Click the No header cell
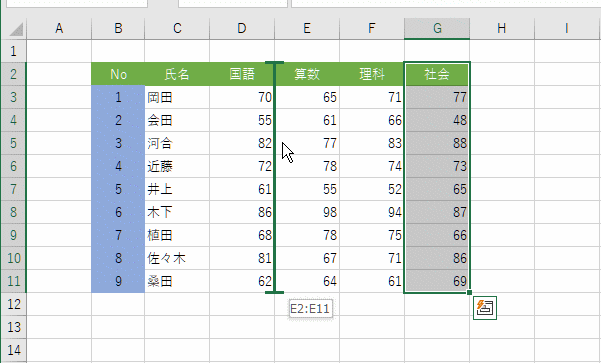The width and height of the screenshot is (601, 363). pos(118,74)
